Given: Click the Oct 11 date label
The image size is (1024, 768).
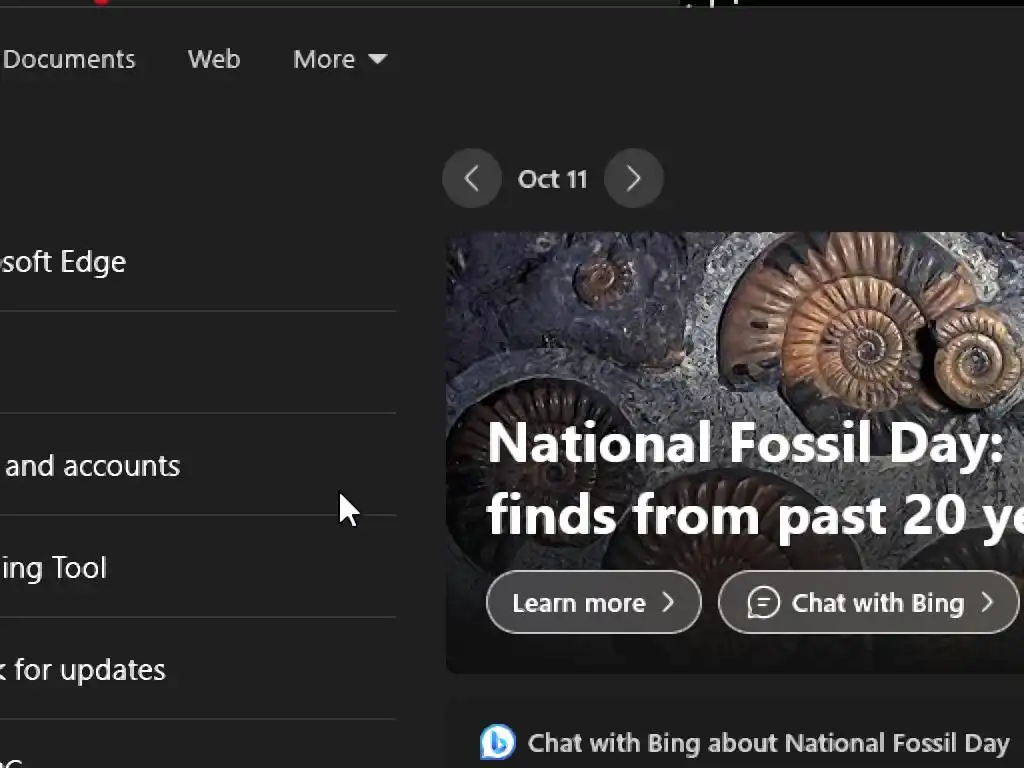Looking at the screenshot, I should (552, 179).
